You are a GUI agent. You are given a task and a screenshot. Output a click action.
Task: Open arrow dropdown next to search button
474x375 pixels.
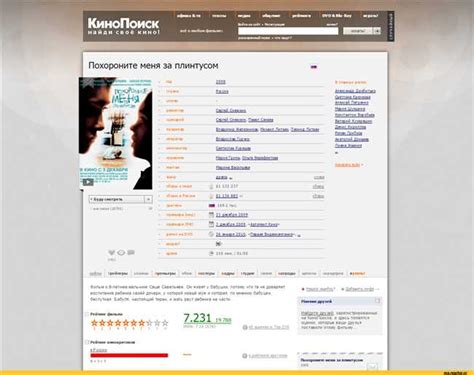point(377,31)
